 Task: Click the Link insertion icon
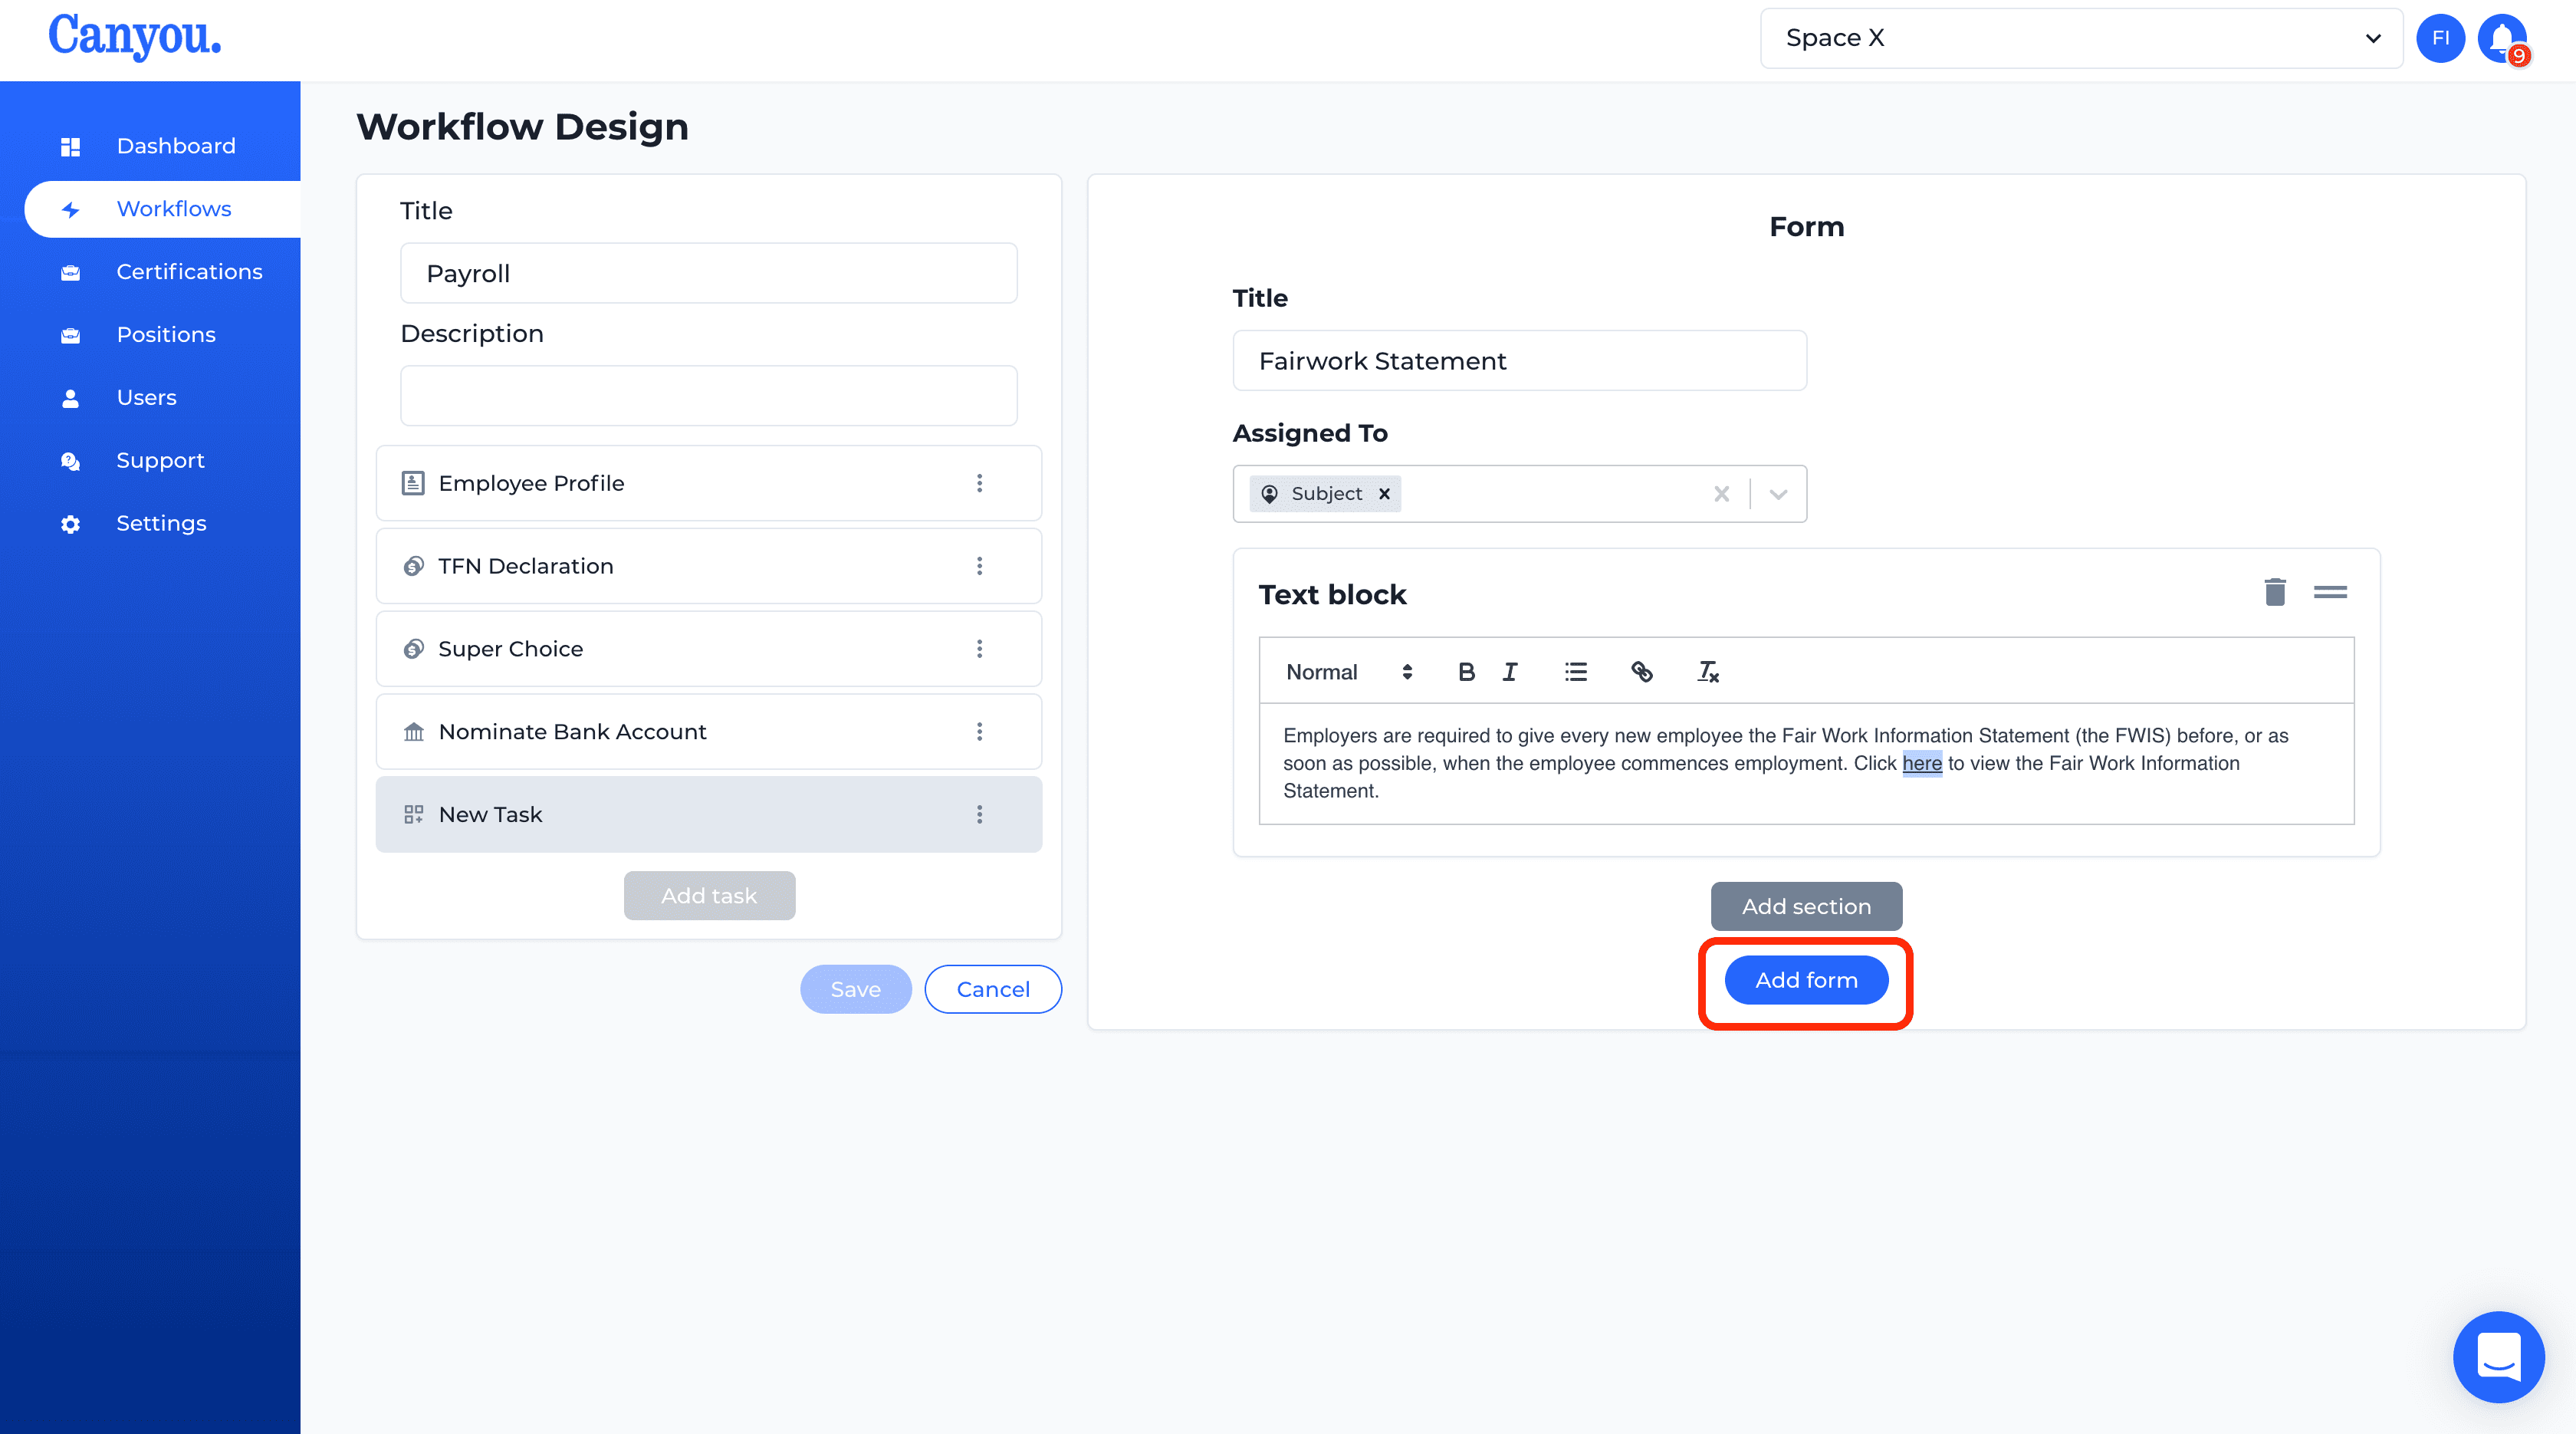(1640, 671)
